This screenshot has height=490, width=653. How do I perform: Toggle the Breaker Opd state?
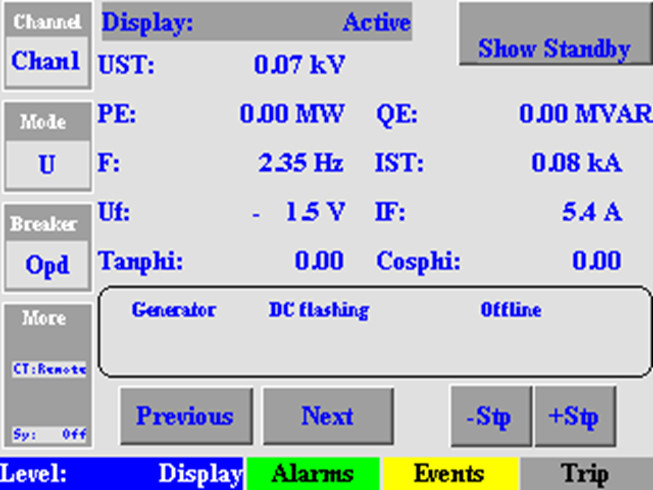(46, 266)
